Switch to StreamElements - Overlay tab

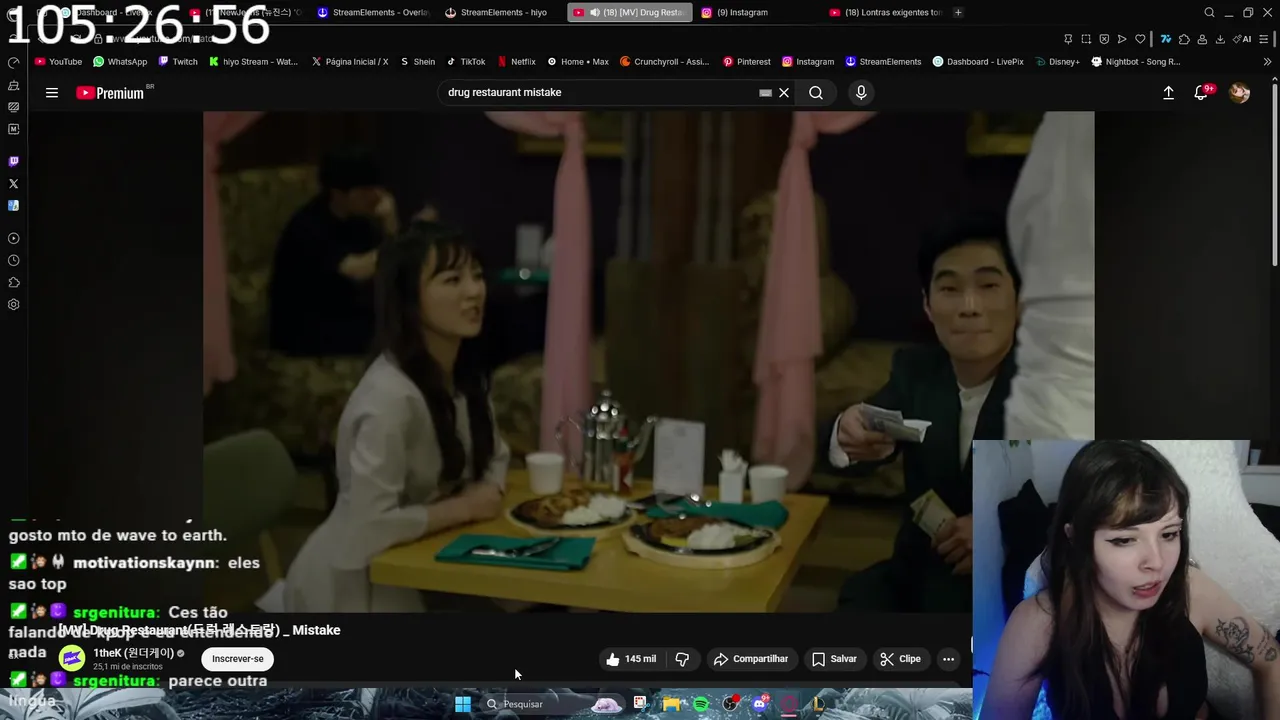372,12
